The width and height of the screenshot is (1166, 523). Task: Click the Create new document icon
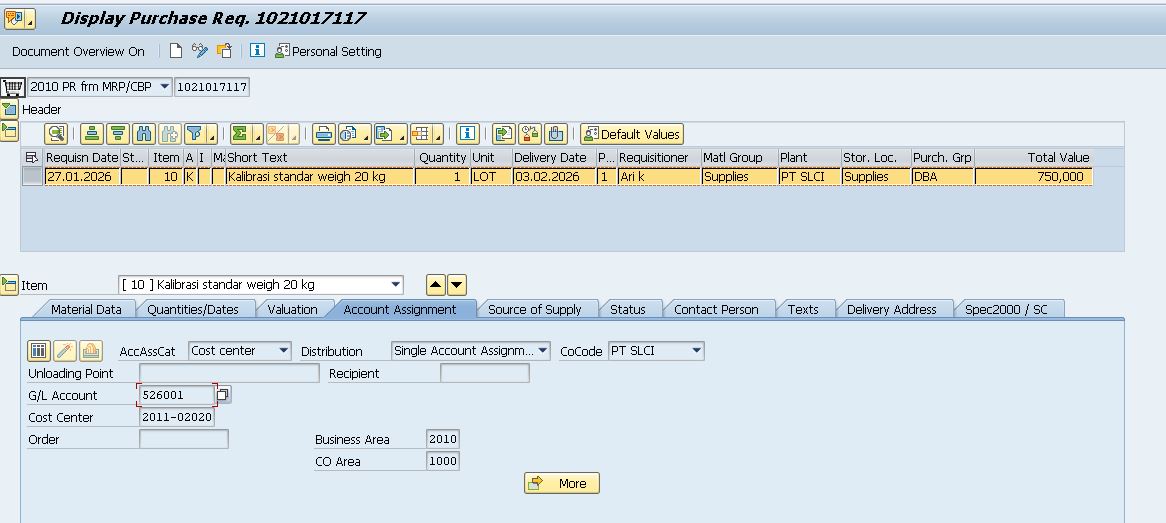coord(176,51)
